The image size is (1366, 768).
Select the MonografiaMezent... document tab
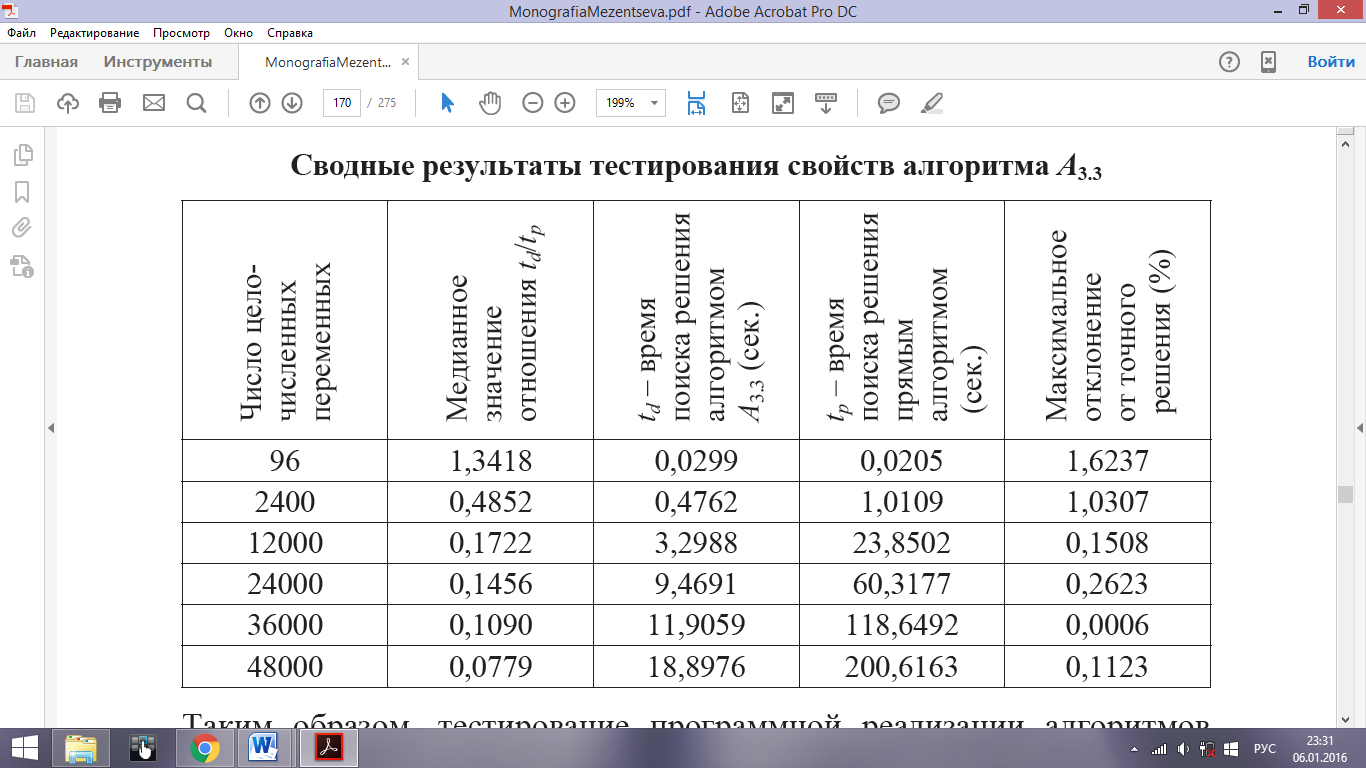coord(328,62)
